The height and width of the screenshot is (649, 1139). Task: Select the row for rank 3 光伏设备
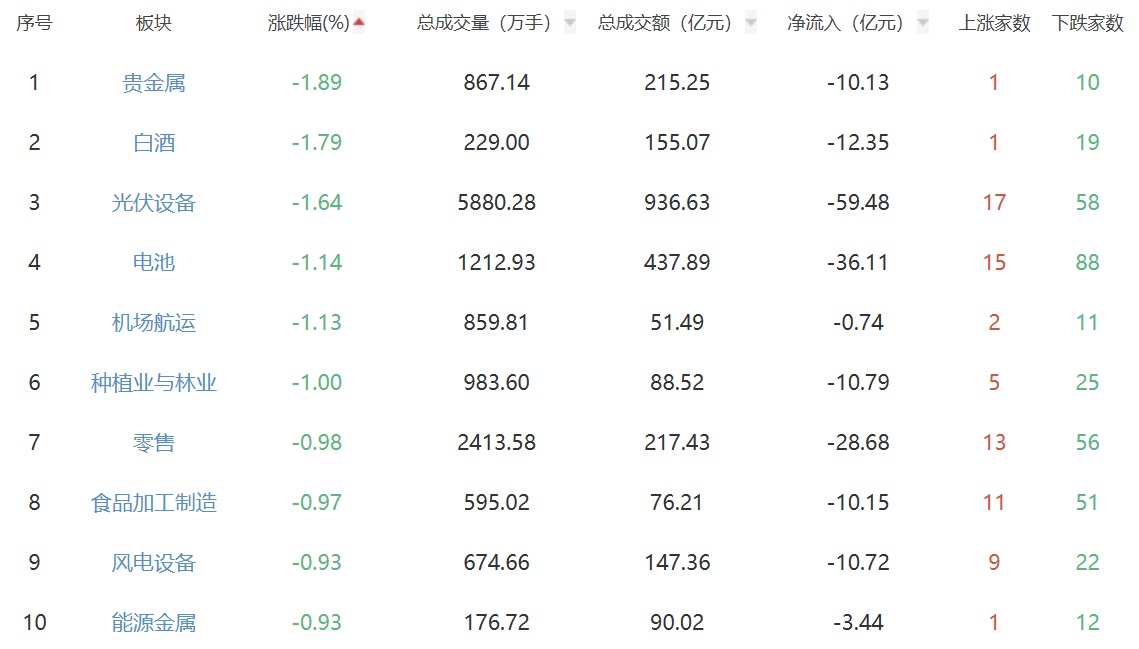500,203
